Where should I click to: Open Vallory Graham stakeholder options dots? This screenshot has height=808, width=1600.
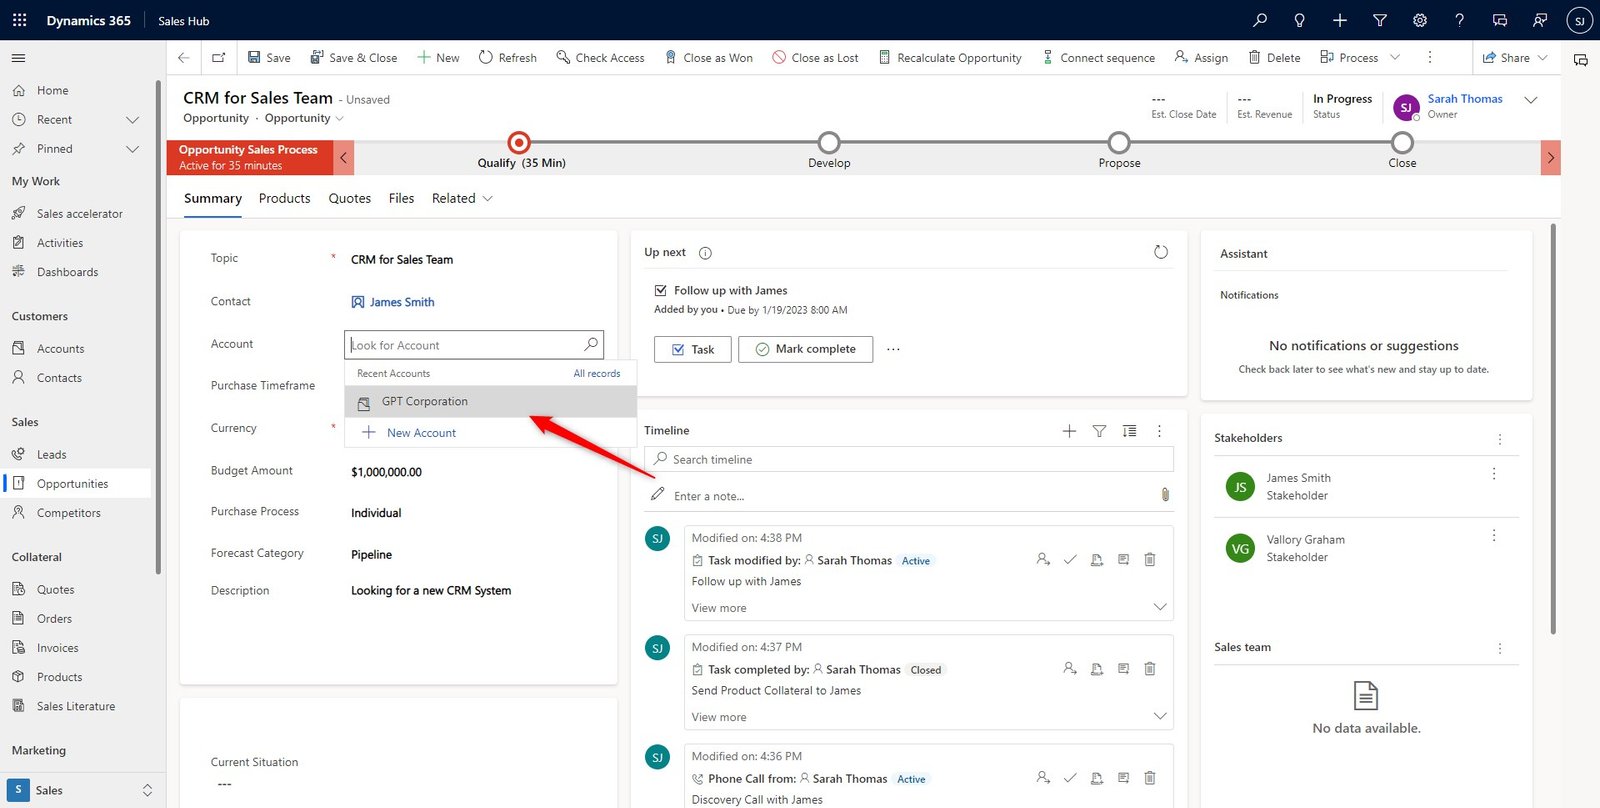pos(1494,536)
